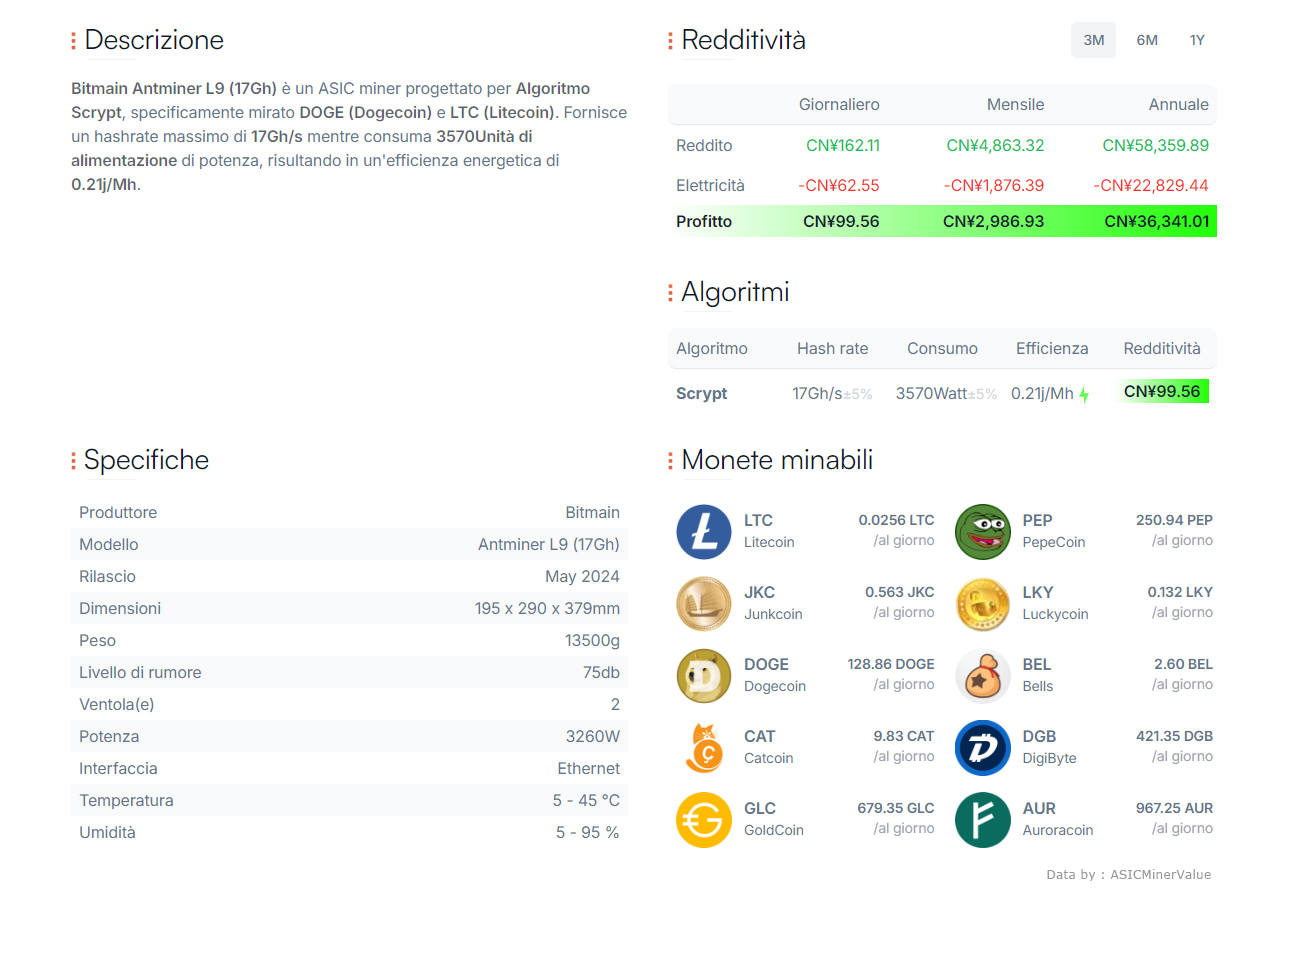Open the JKC coin link

759,592
